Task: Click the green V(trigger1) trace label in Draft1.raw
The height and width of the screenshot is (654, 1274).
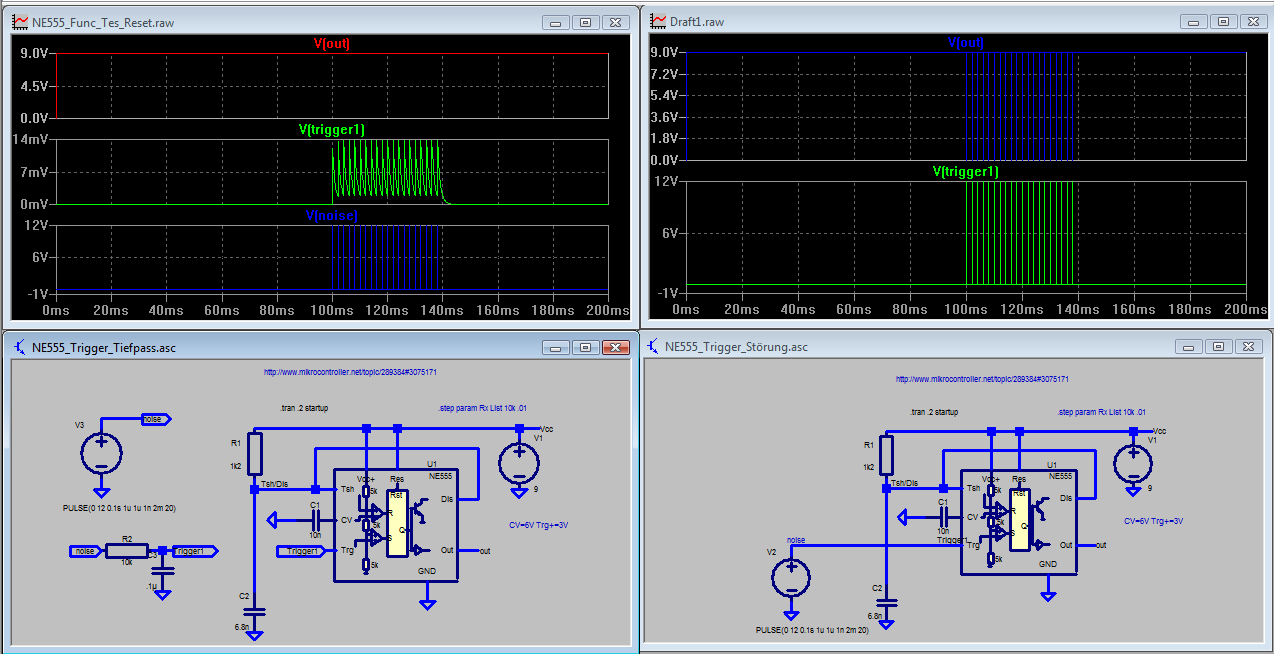Action: (x=966, y=172)
